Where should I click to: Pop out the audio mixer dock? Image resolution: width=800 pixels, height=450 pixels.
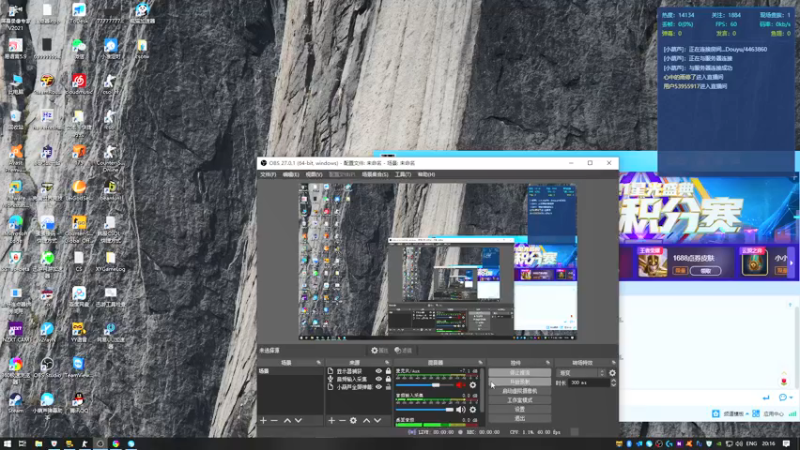(480, 363)
